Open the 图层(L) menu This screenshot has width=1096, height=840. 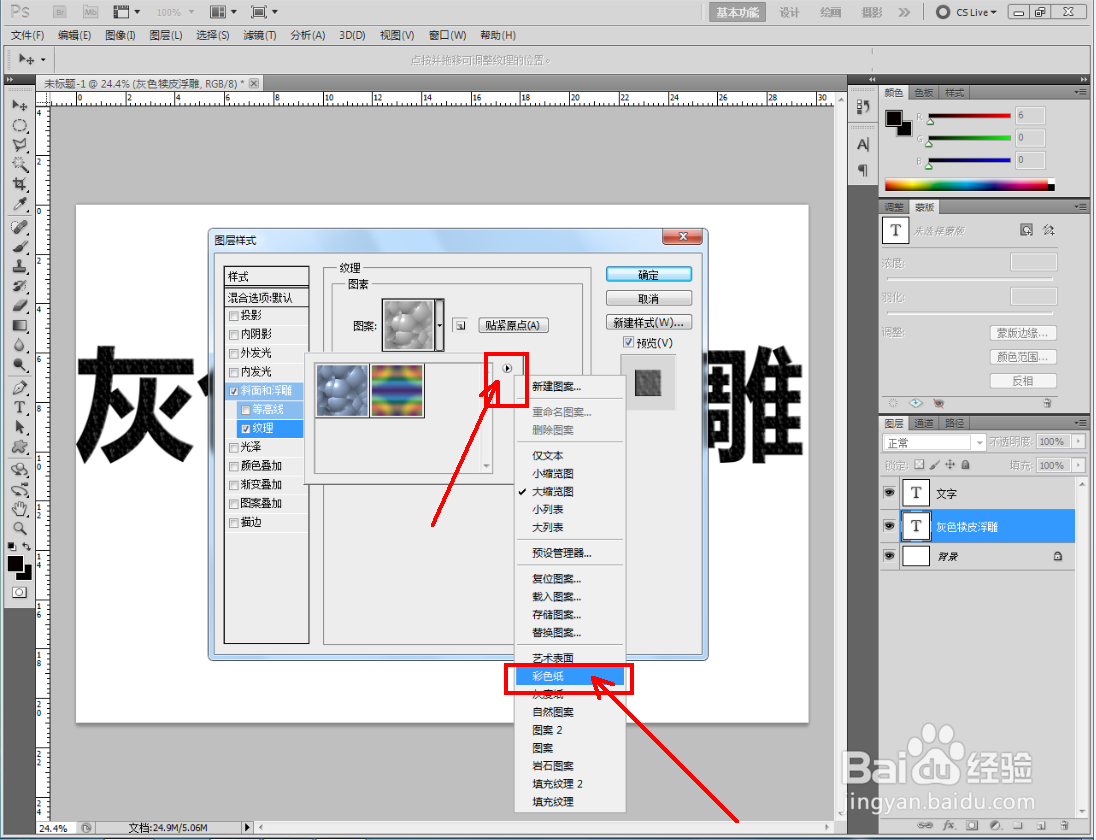click(166, 35)
